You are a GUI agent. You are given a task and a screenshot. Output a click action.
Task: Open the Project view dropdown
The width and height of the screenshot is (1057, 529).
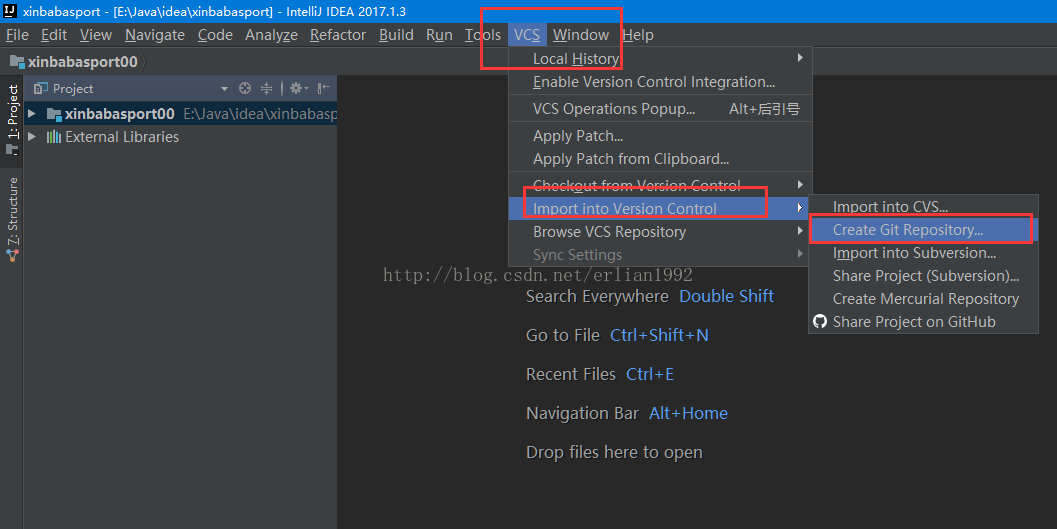click(224, 89)
